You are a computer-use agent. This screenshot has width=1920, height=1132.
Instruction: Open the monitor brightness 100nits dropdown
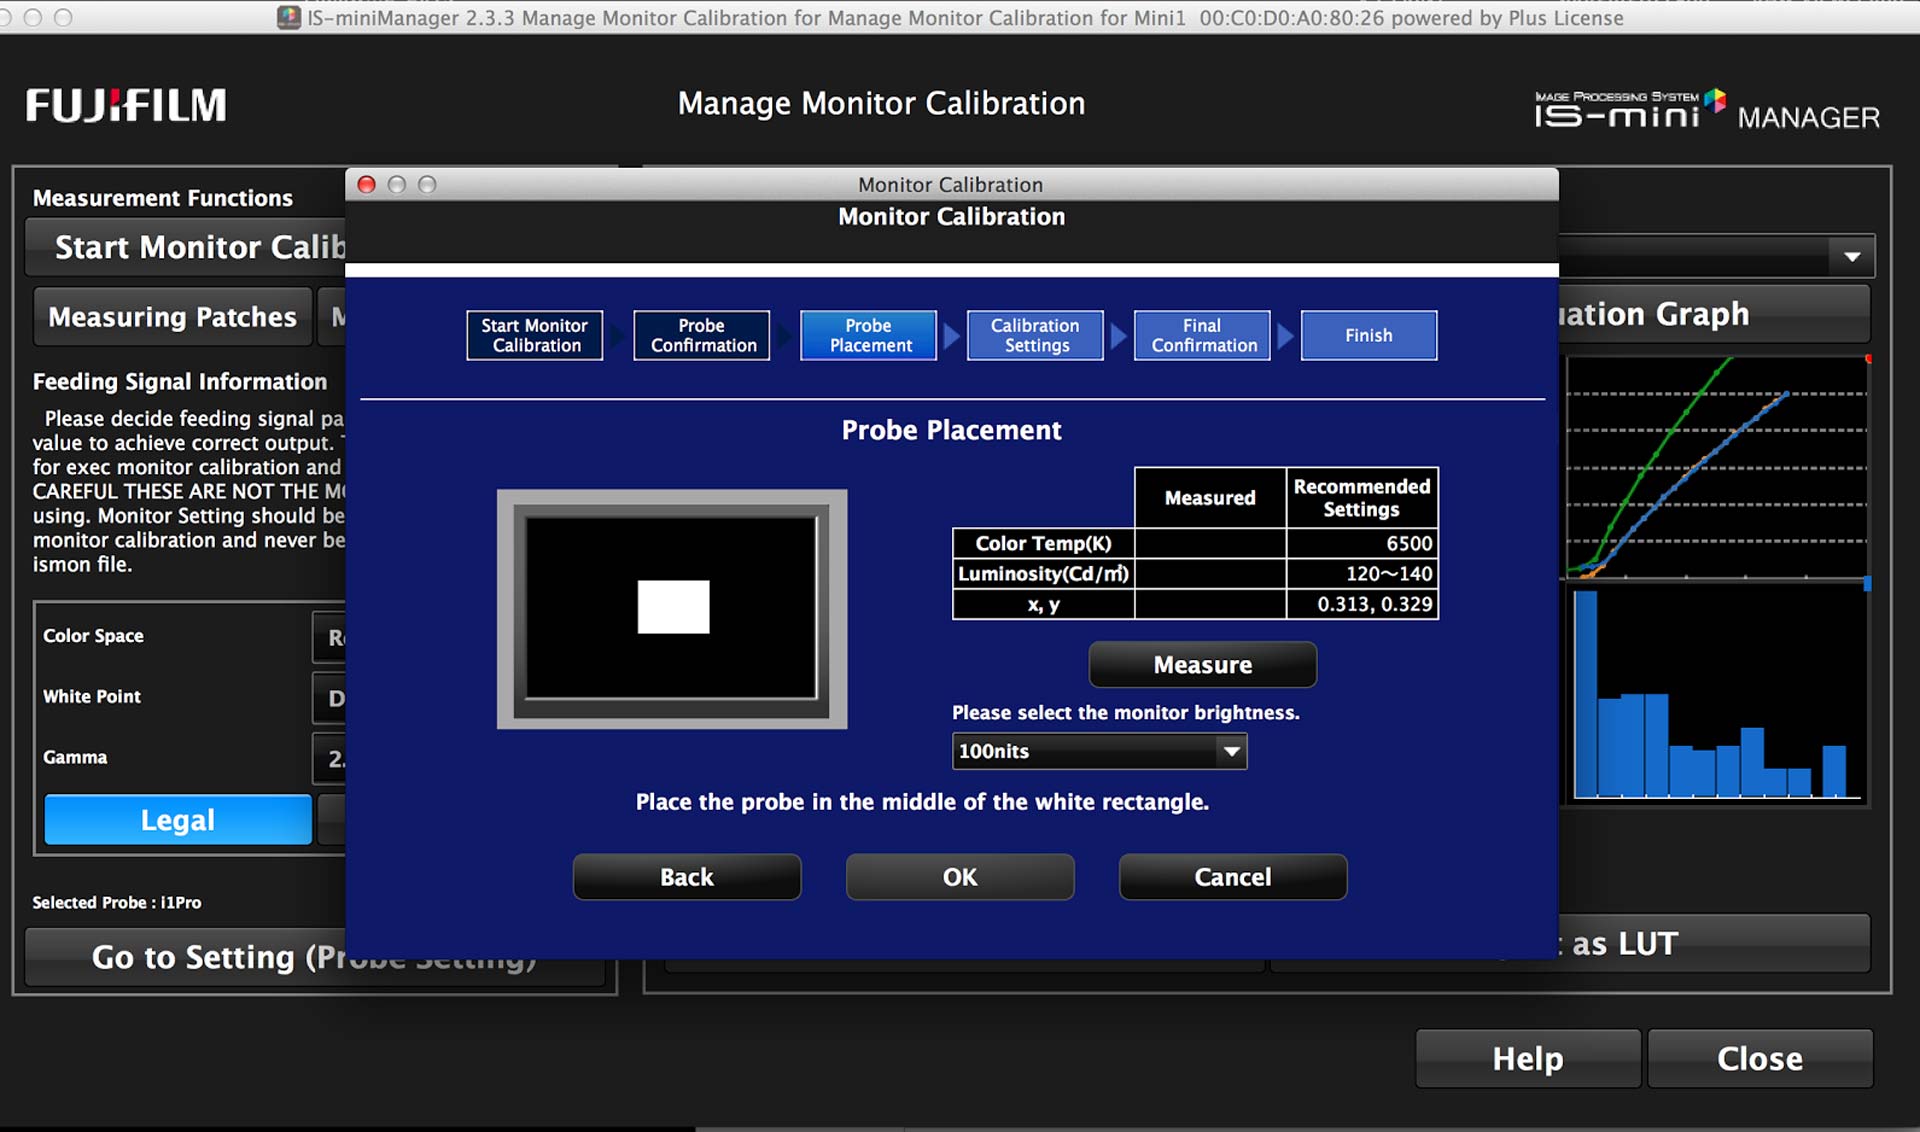(1098, 751)
